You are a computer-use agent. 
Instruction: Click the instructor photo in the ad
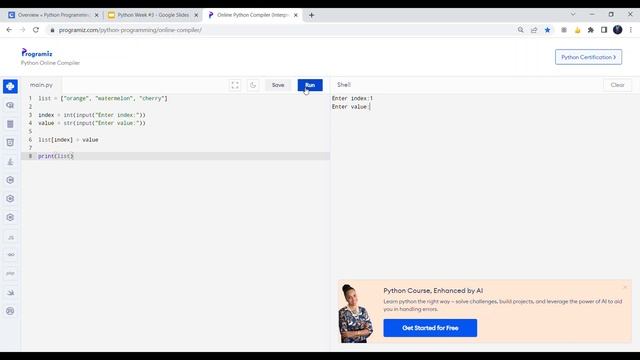(356, 313)
